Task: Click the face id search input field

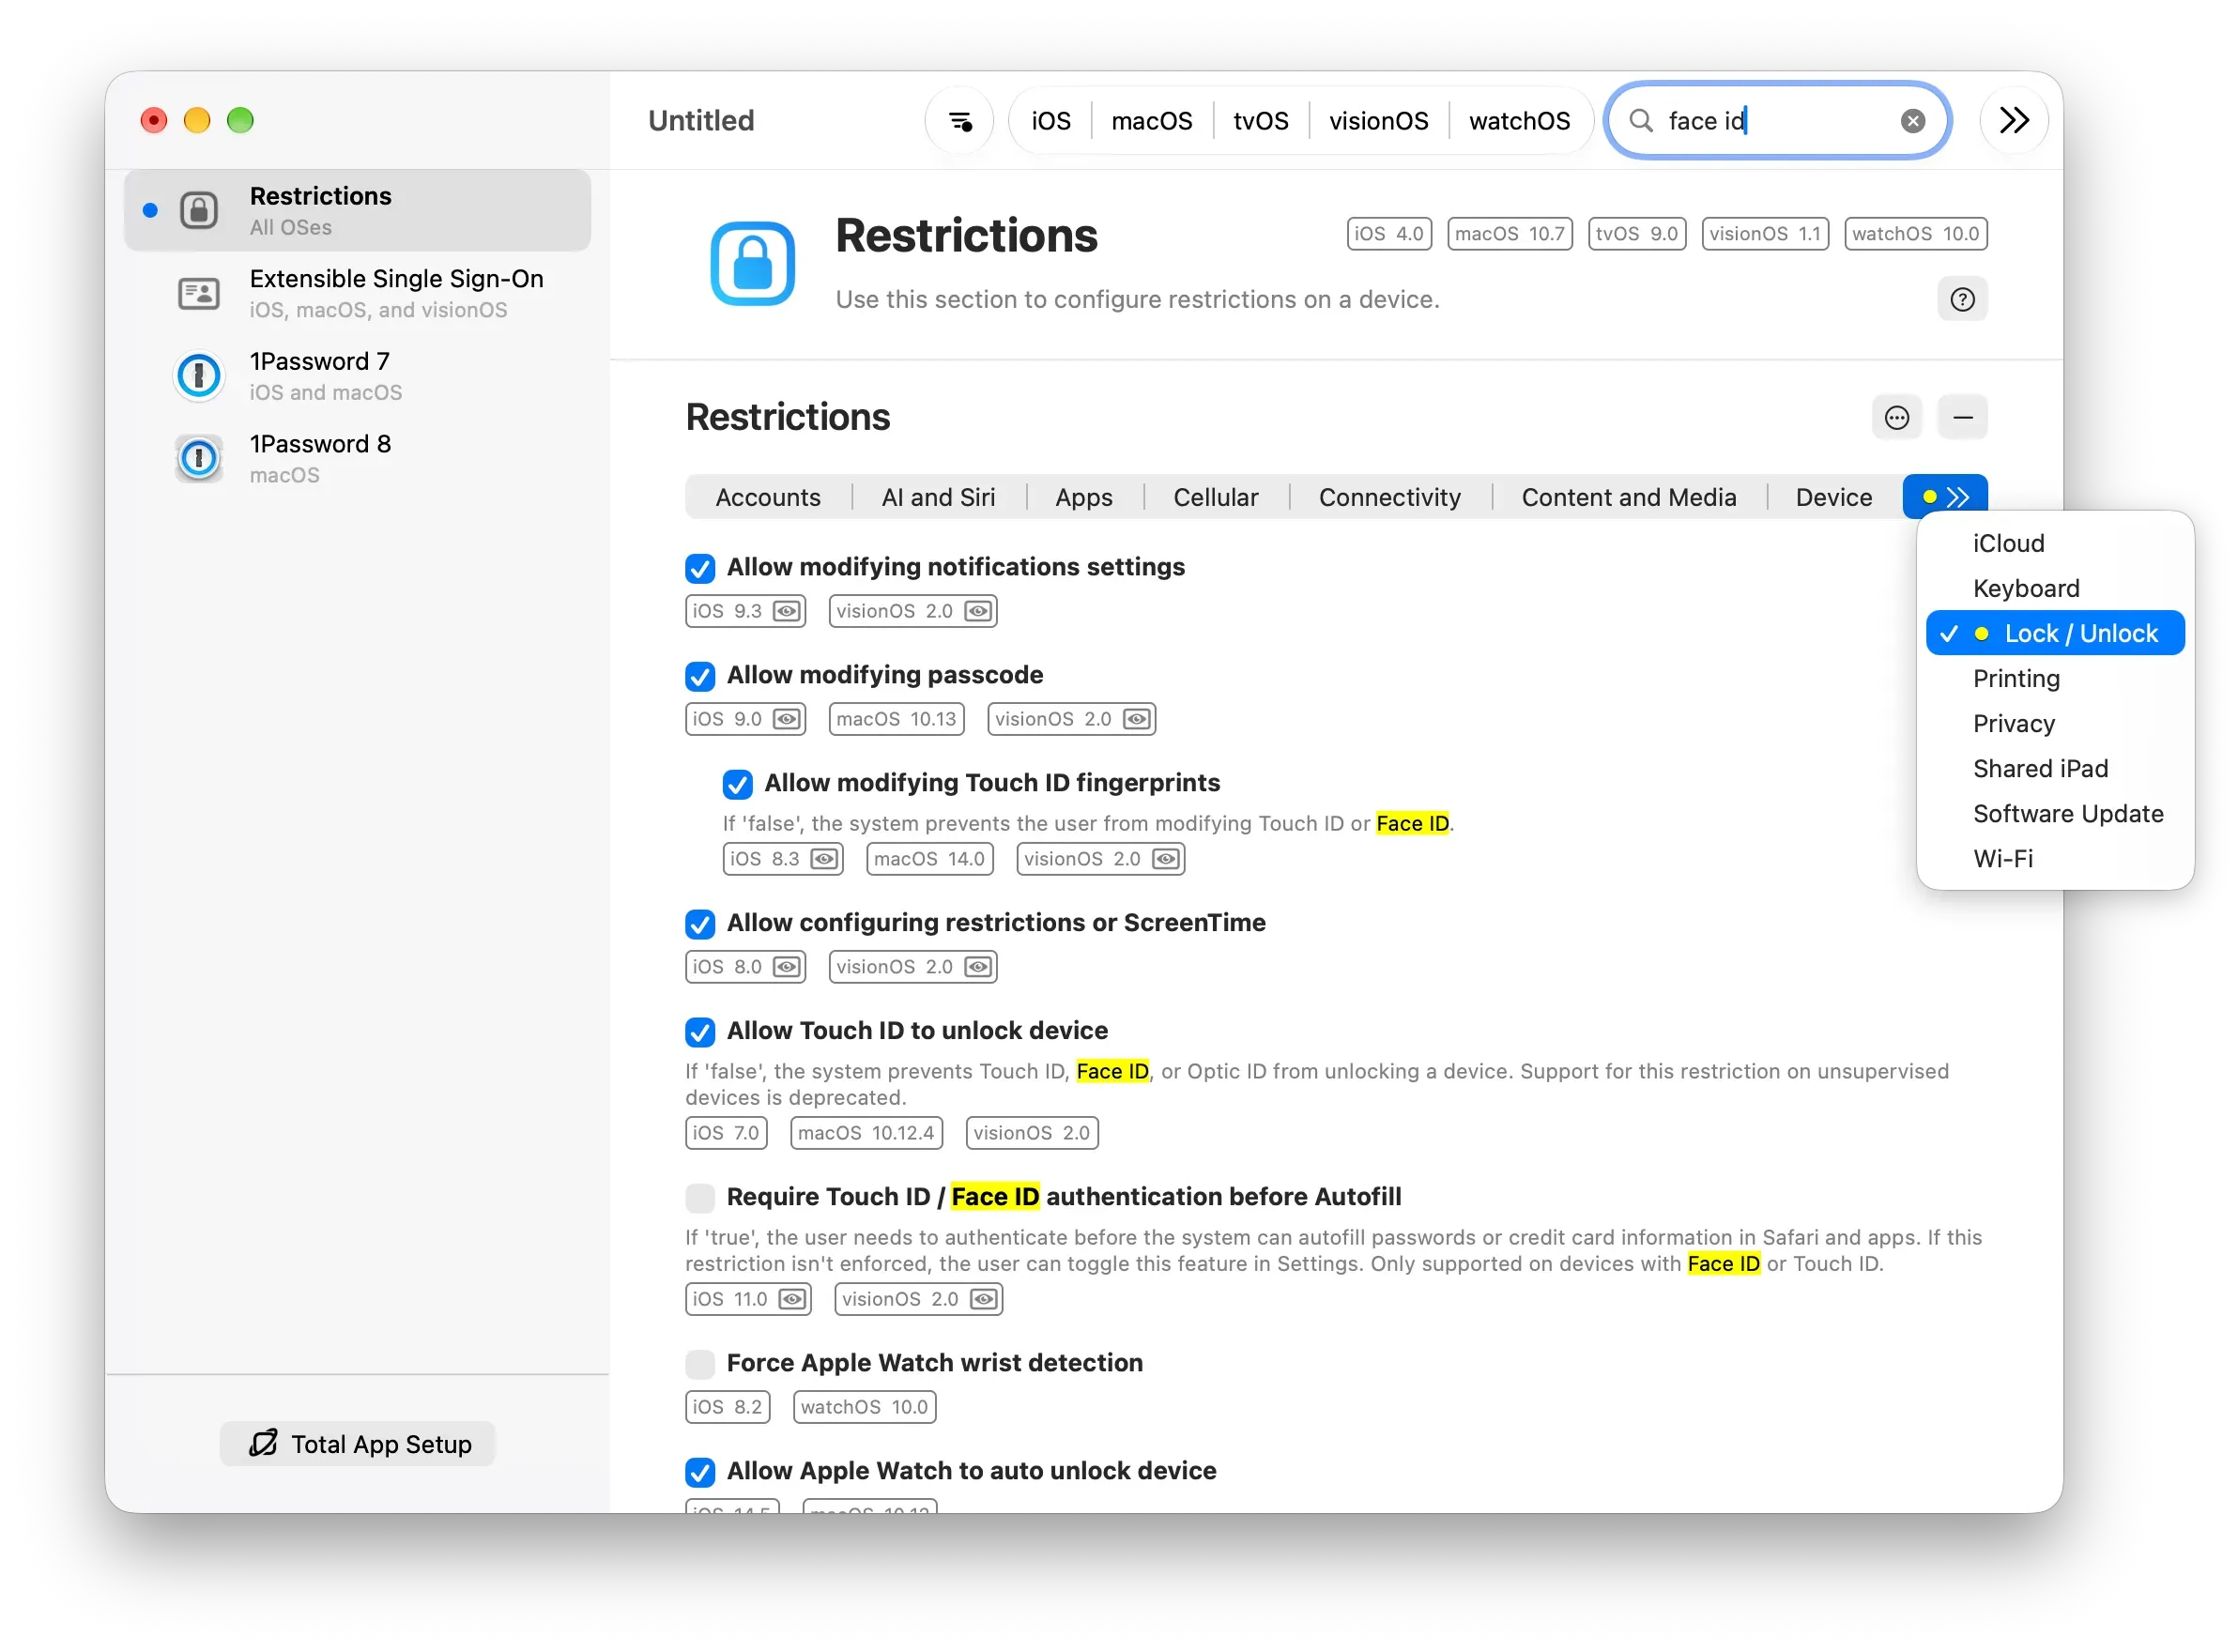Action: pos(1776,121)
